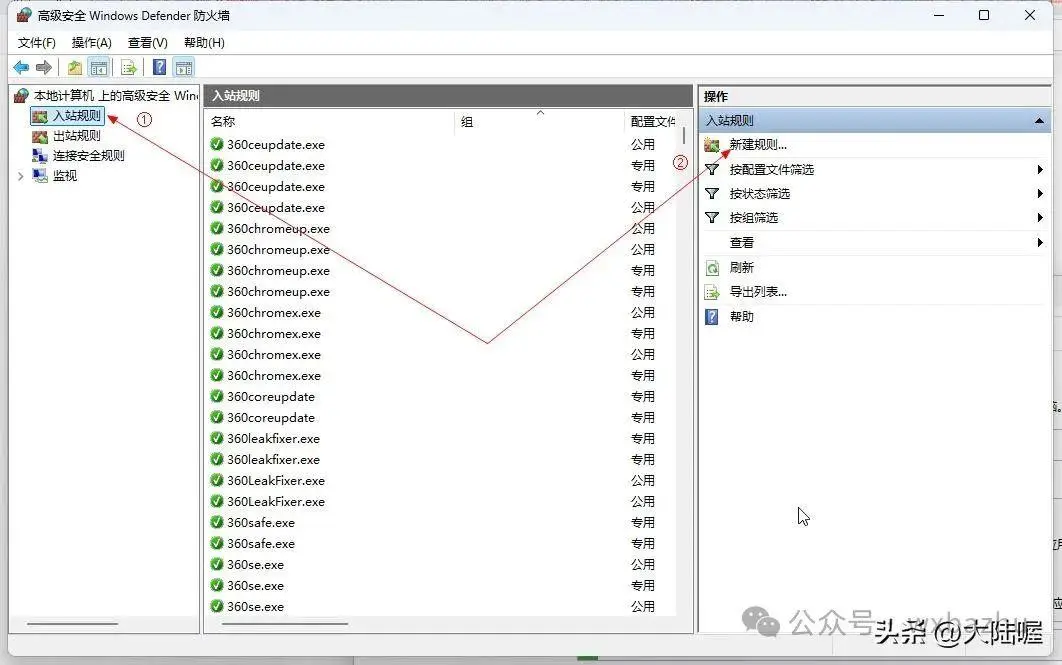1062x665 pixels.
Task: Click the Up one level folder icon
Action: (x=75, y=67)
